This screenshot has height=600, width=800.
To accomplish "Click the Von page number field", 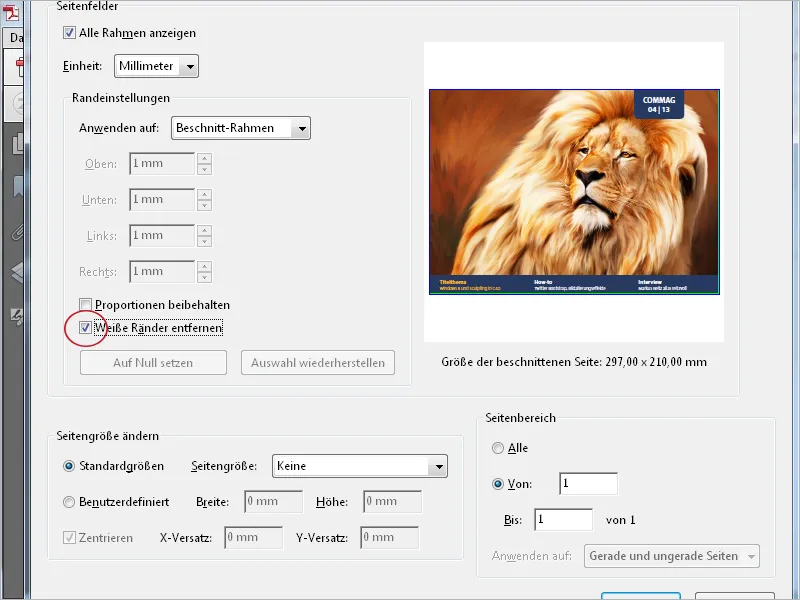I will (588, 484).
